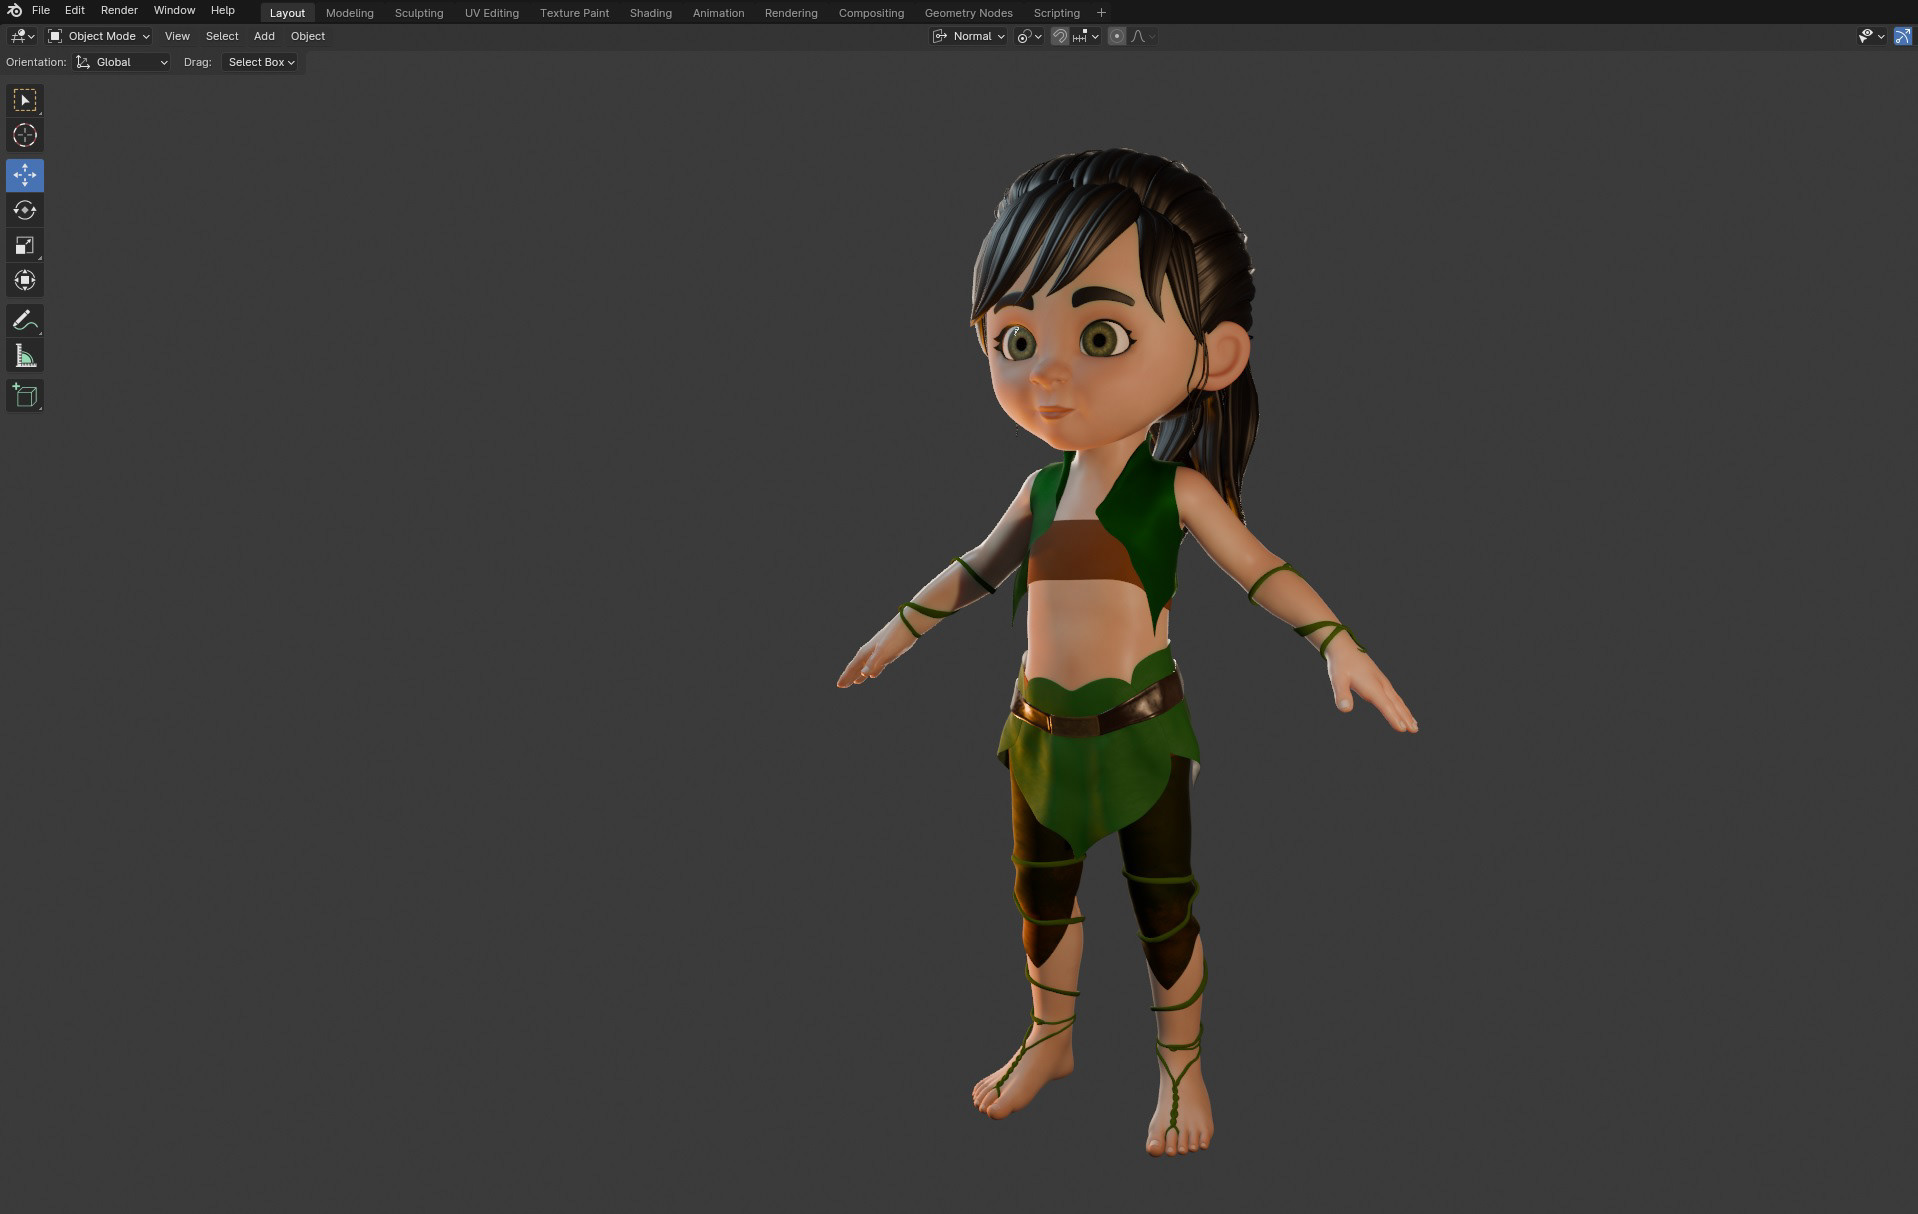The image size is (1918, 1214).
Task: Open the Edit menu
Action: coord(75,10)
